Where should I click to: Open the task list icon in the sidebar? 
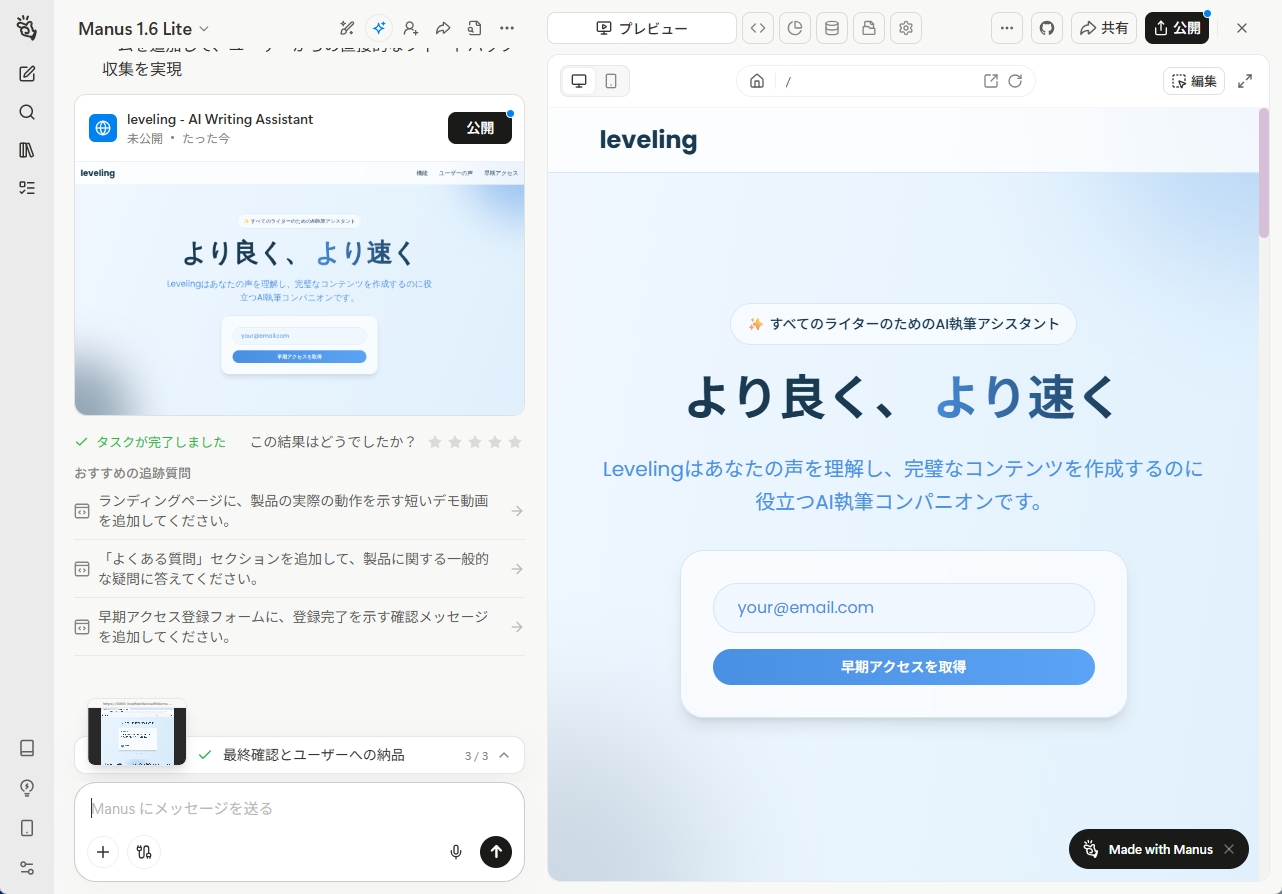tap(27, 188)
